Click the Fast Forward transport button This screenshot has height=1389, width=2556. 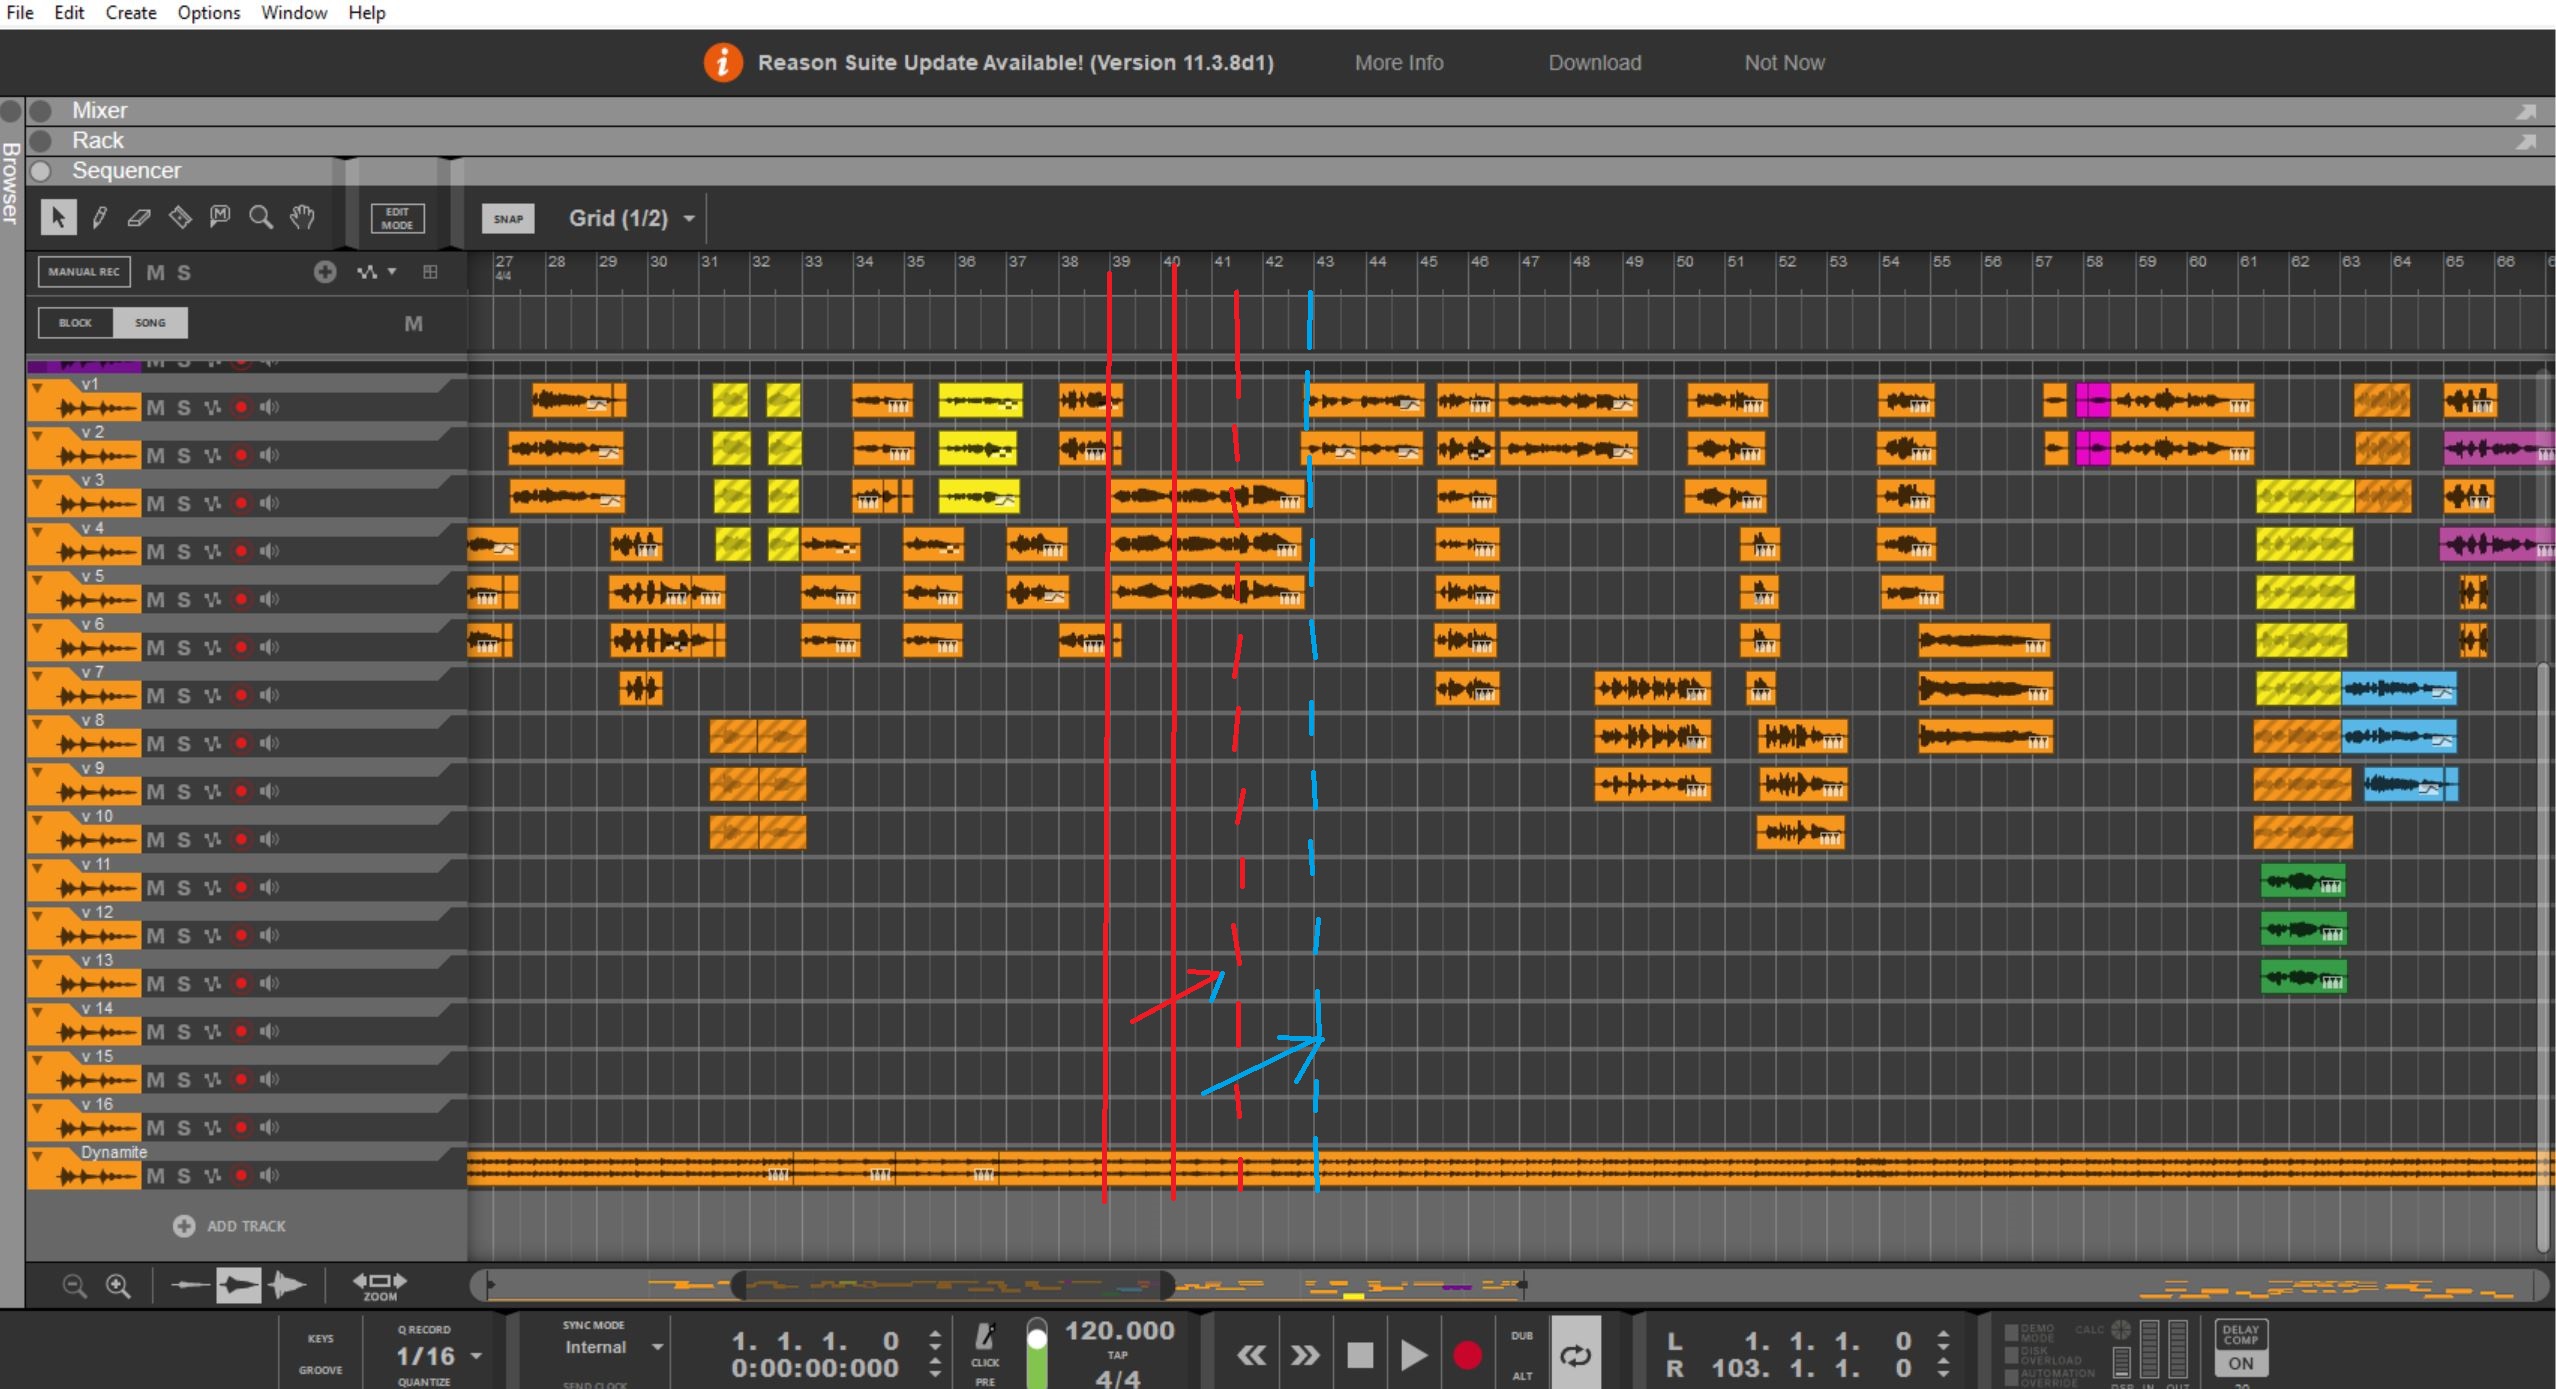pos(1304,1356)
